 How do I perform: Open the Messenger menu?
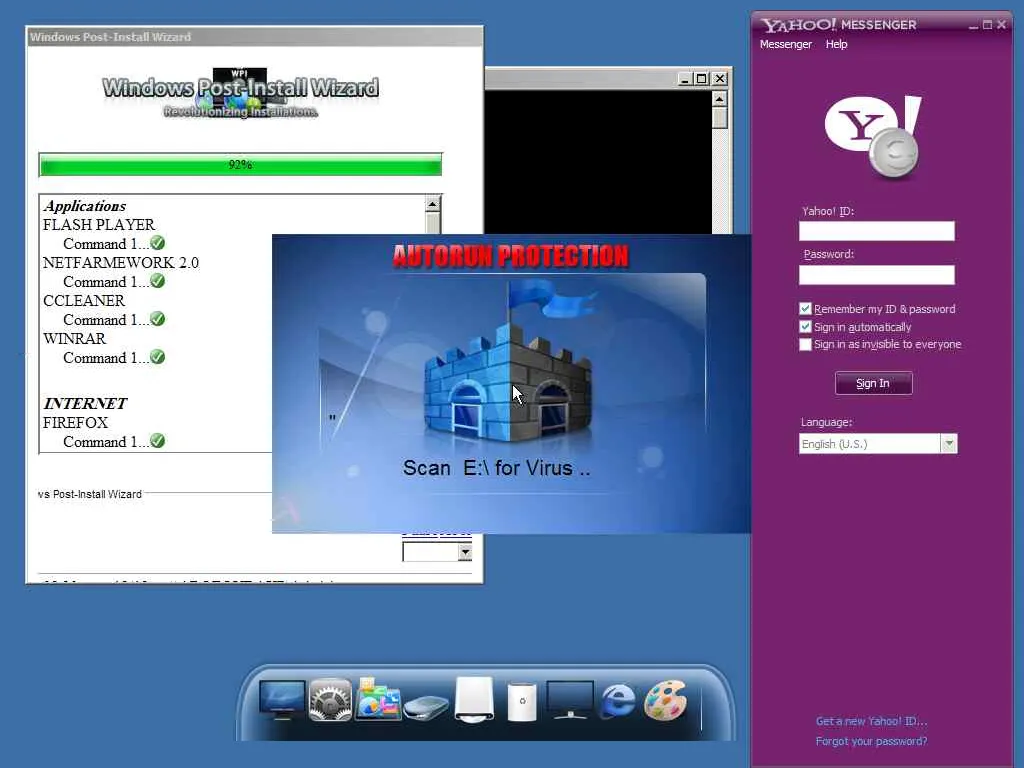pyautogui.click(x=786, y=44)
